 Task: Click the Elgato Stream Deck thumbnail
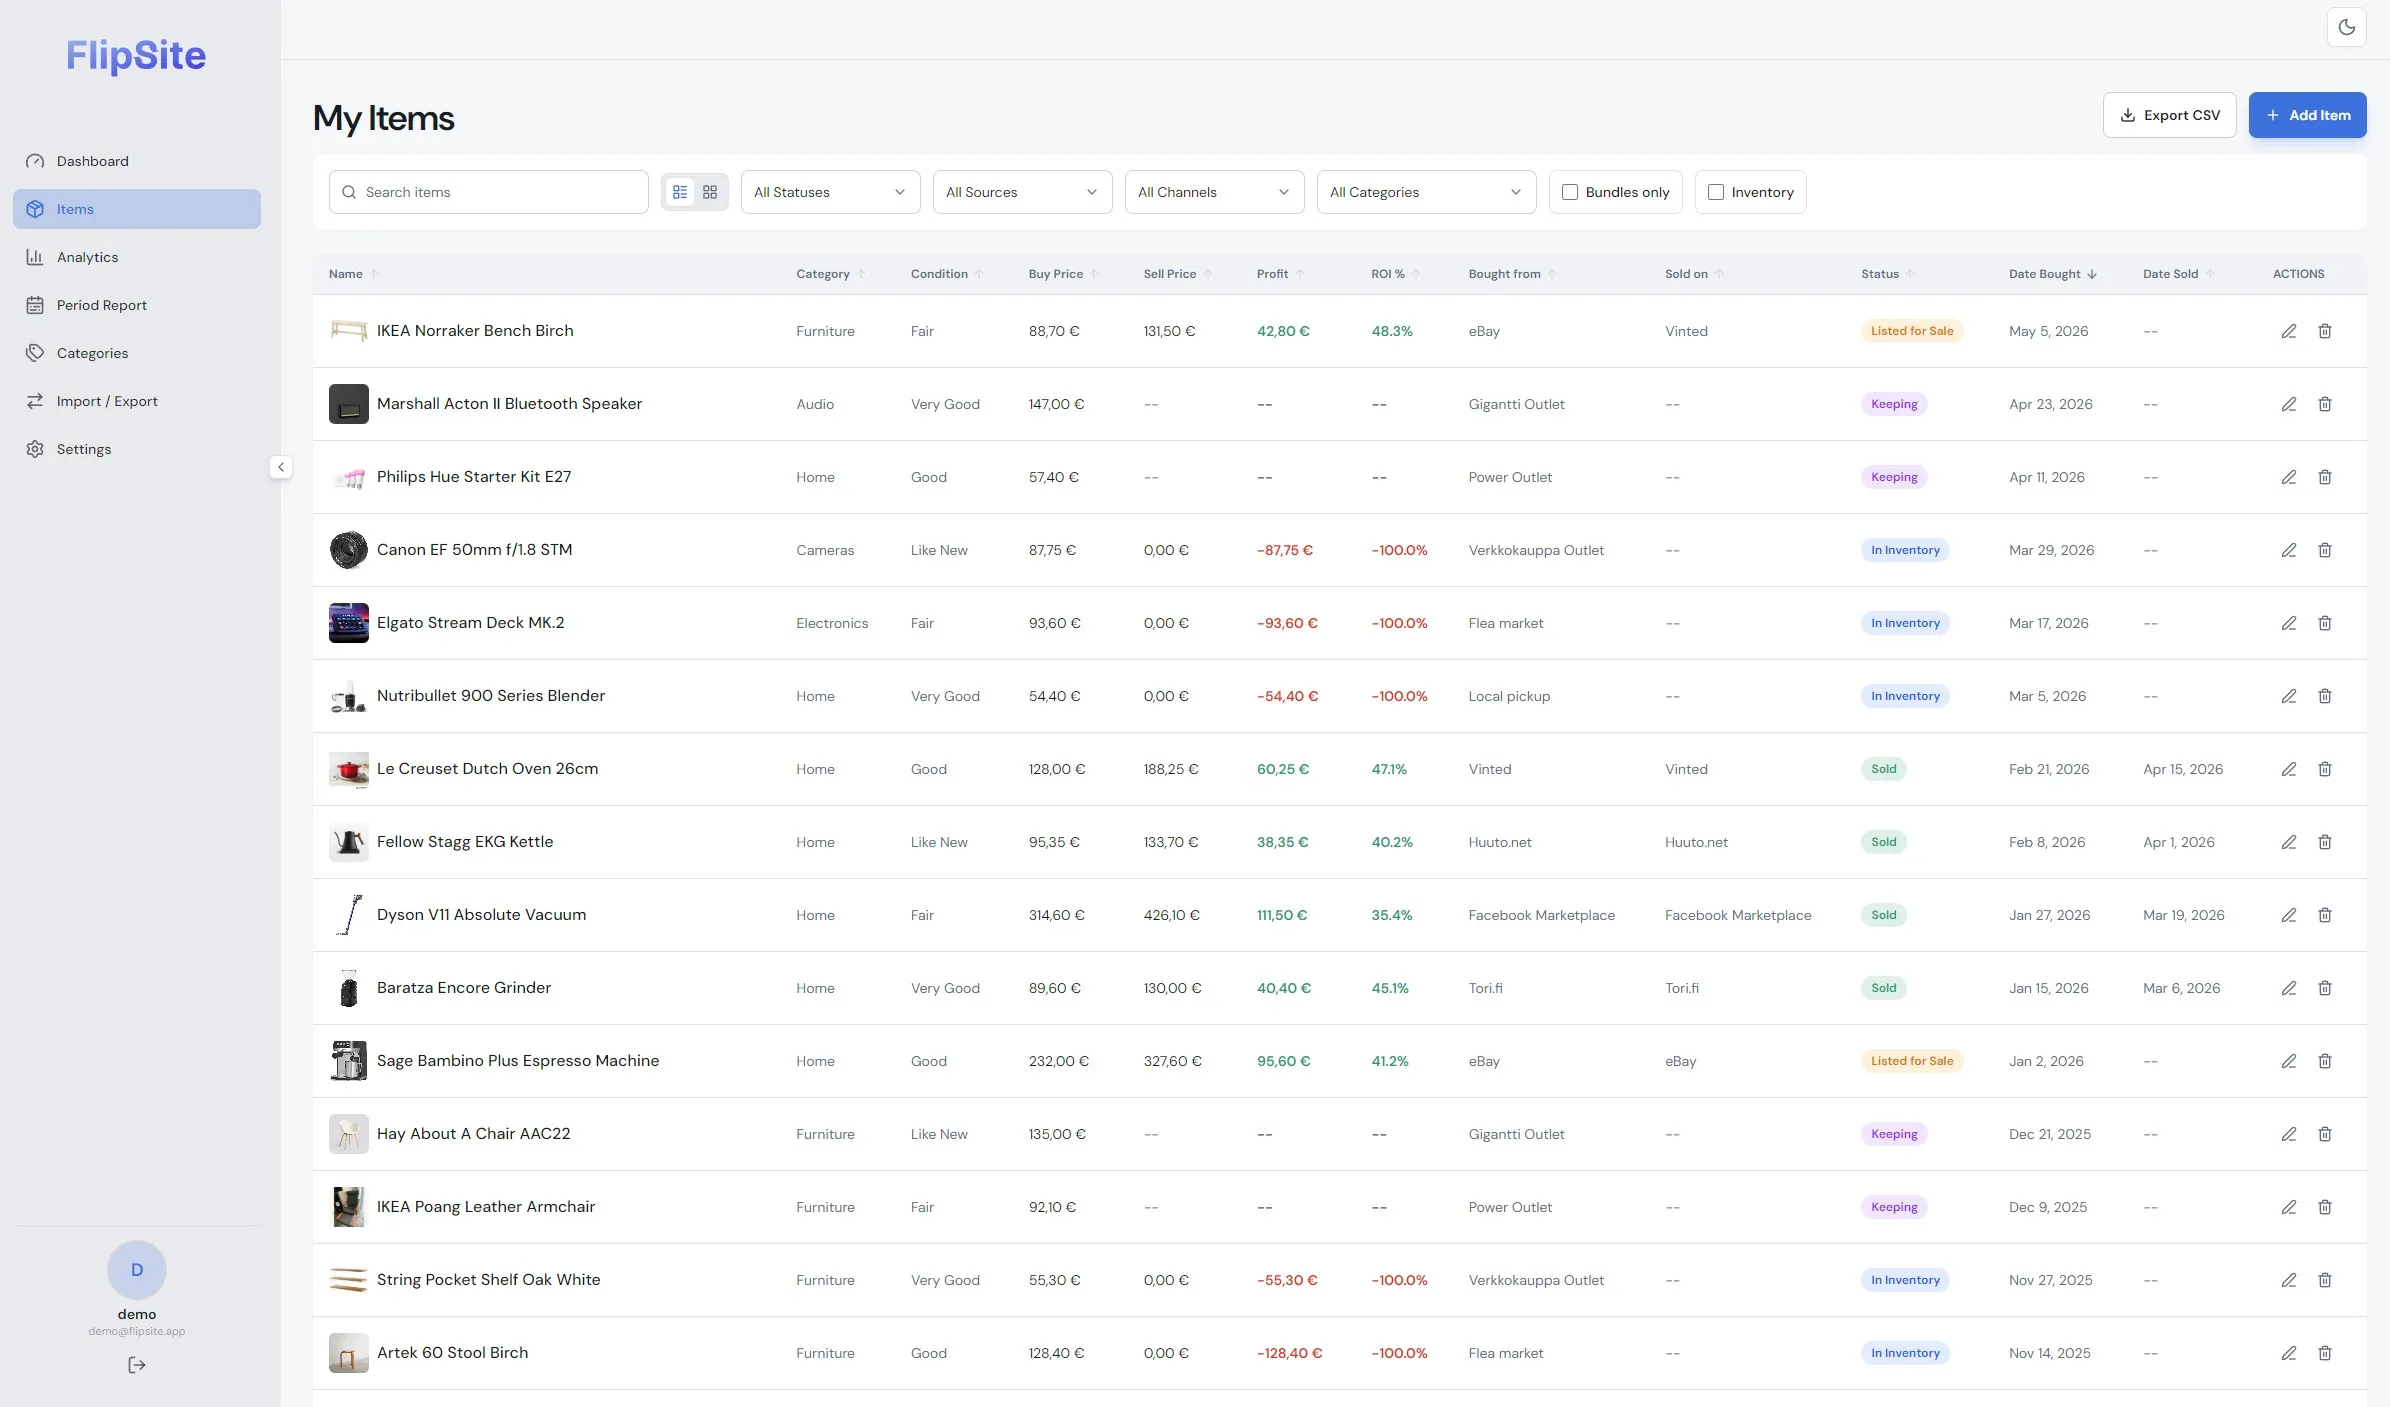click(x=349, y=623)
